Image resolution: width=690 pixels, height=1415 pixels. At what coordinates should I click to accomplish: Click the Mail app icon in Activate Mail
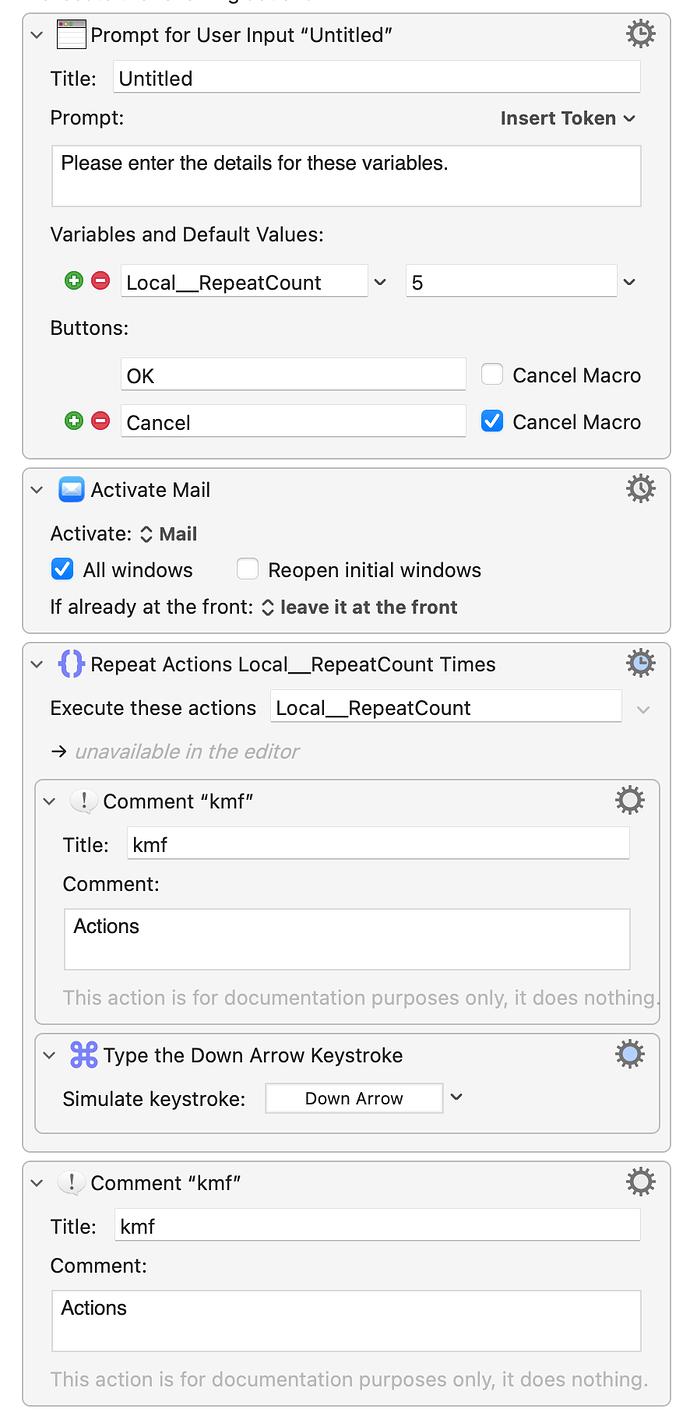(x=71, y=490)
